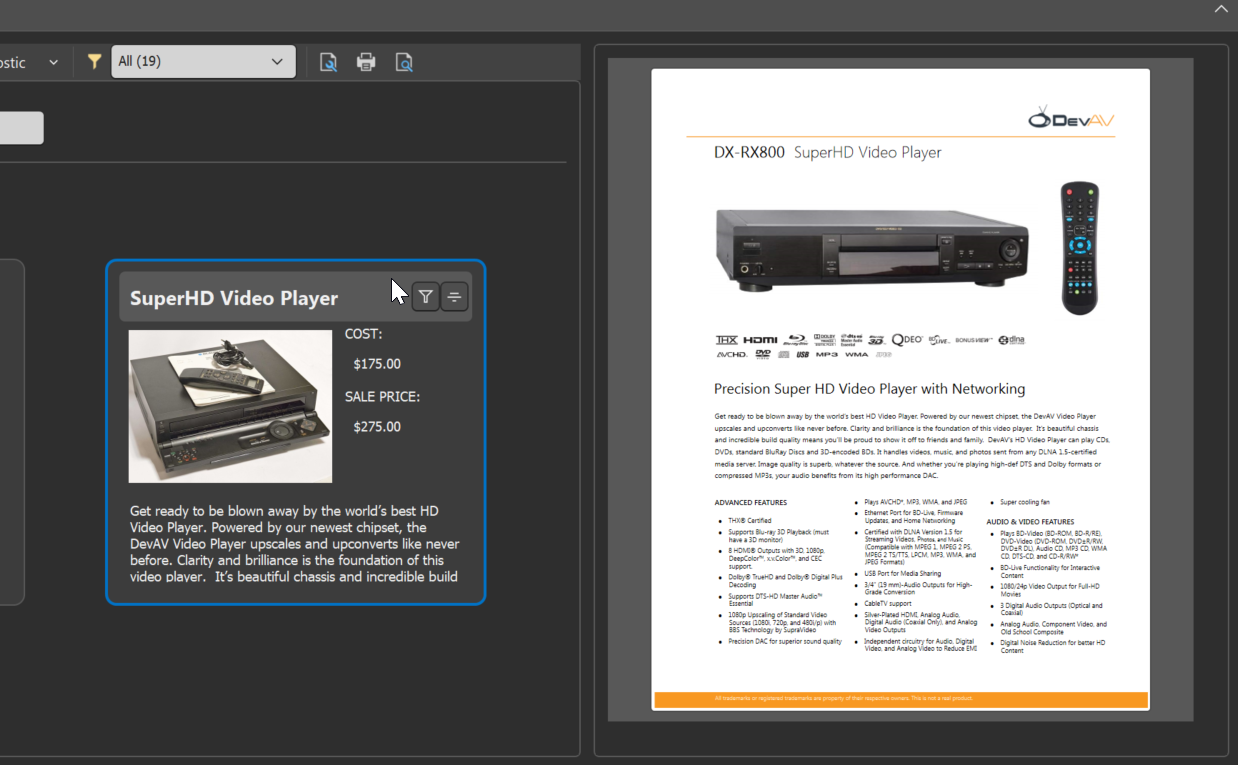Collapse the top bar with the up chevron
The height and width of the screenshot is (765, 1238).
point(1221,9)
